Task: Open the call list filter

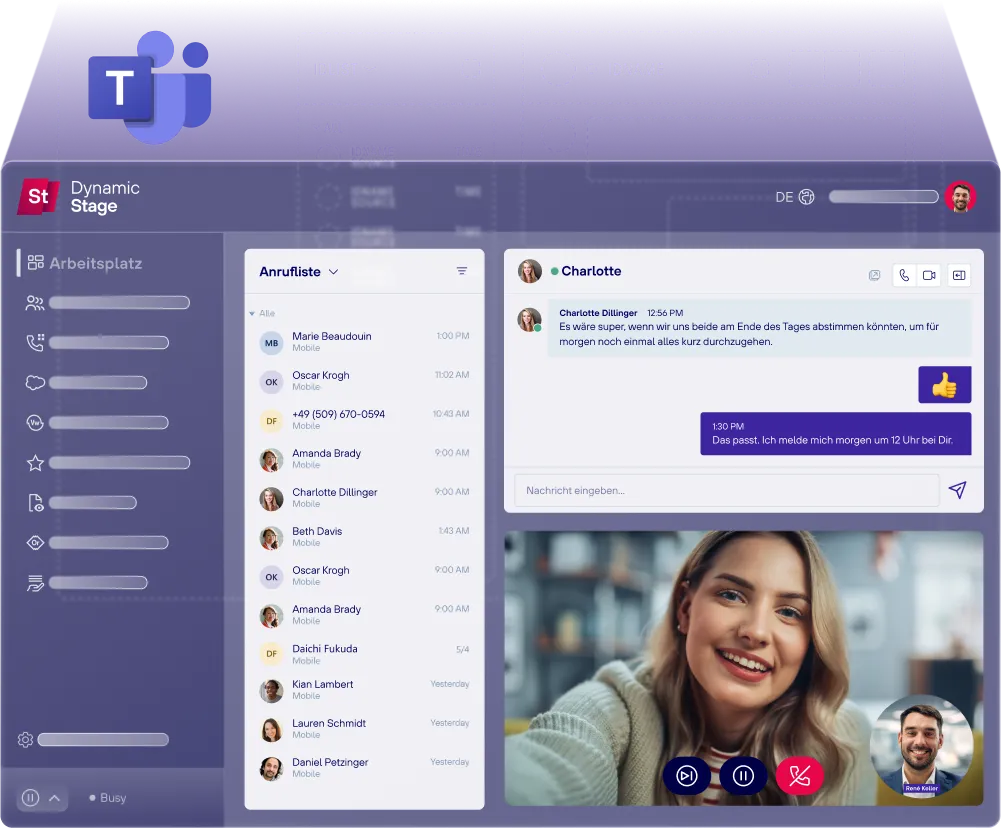Action: tap(461, 270)
